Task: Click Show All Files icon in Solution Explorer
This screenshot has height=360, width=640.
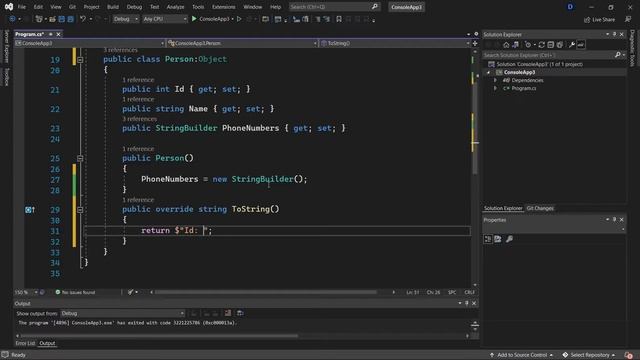Action: 560,45
